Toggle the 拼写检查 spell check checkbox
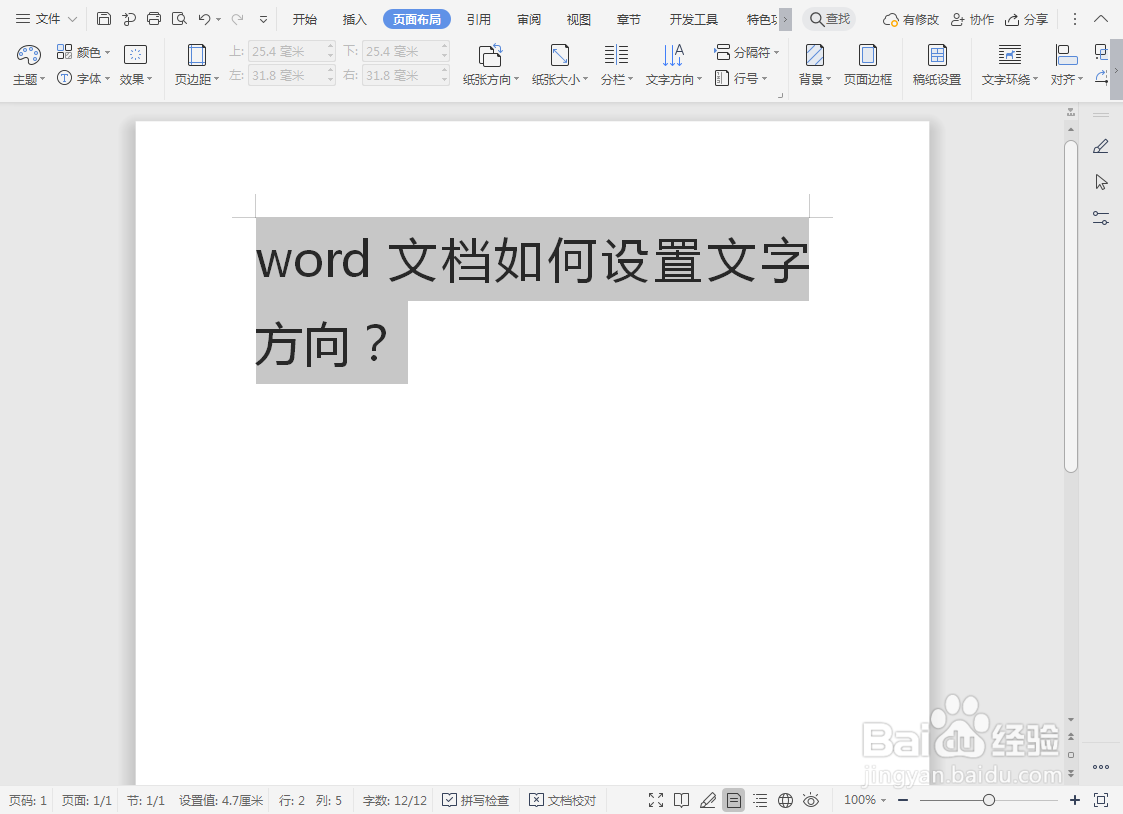1123x814 pixels. 450,799
